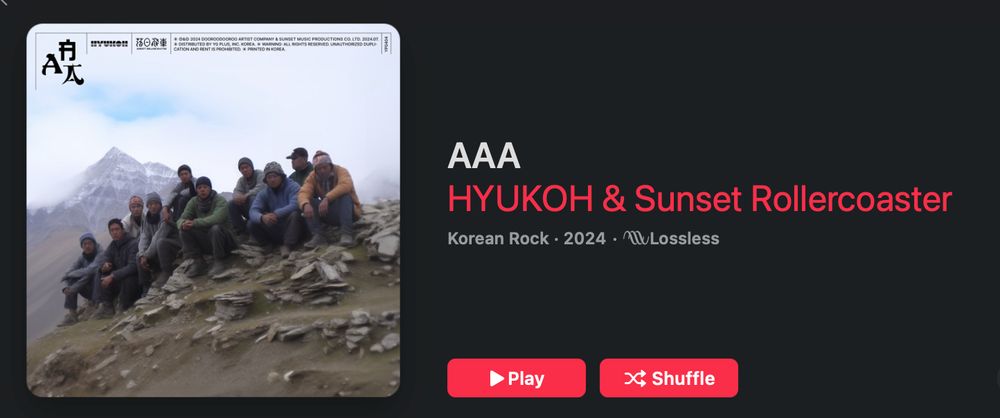Click the Lossless waveform icon
Screen dimensions: 1000x418
tap(635, 239)
